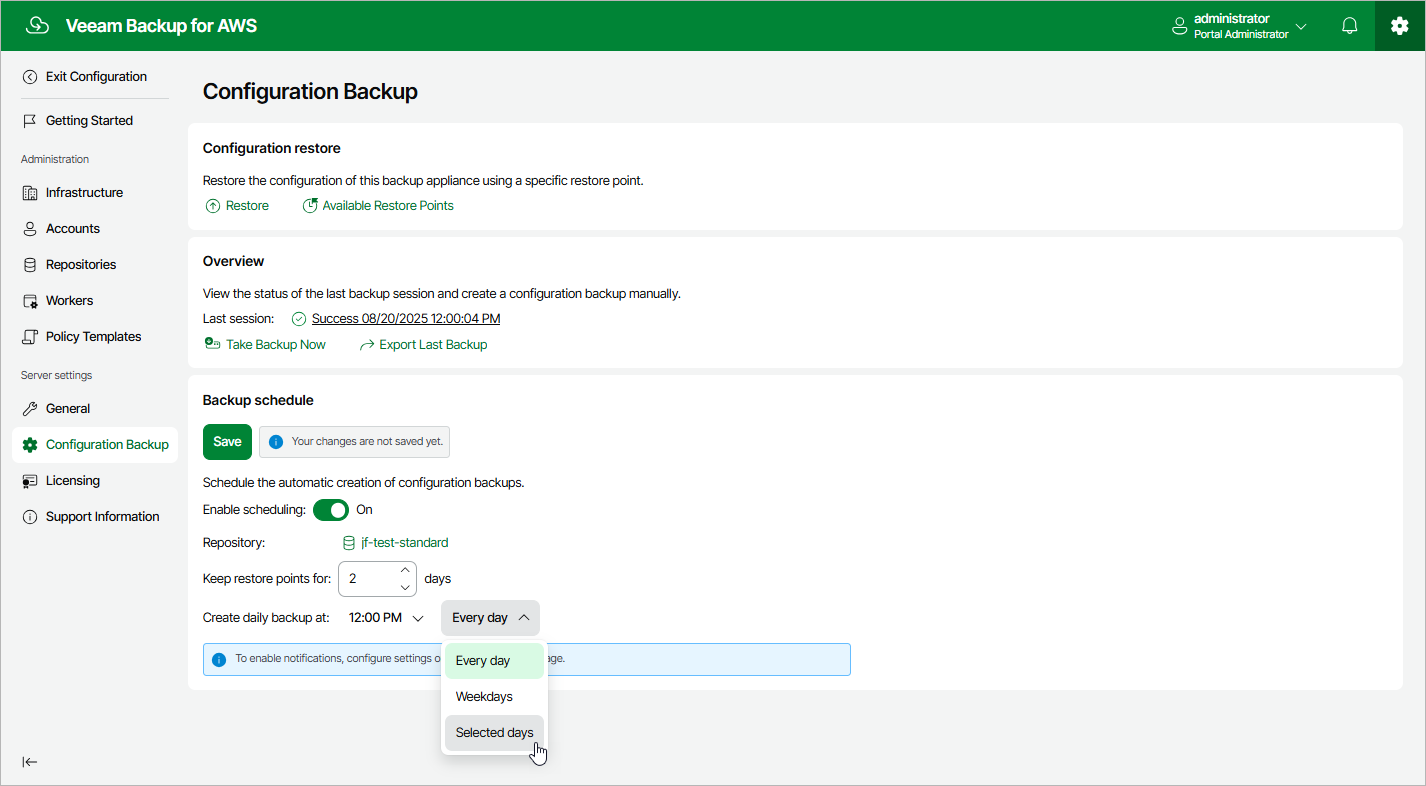This screenshot has width=1426, height=786.
Task: Collapse the sidebar with the arrow icon
Action: tap(30, 762)
